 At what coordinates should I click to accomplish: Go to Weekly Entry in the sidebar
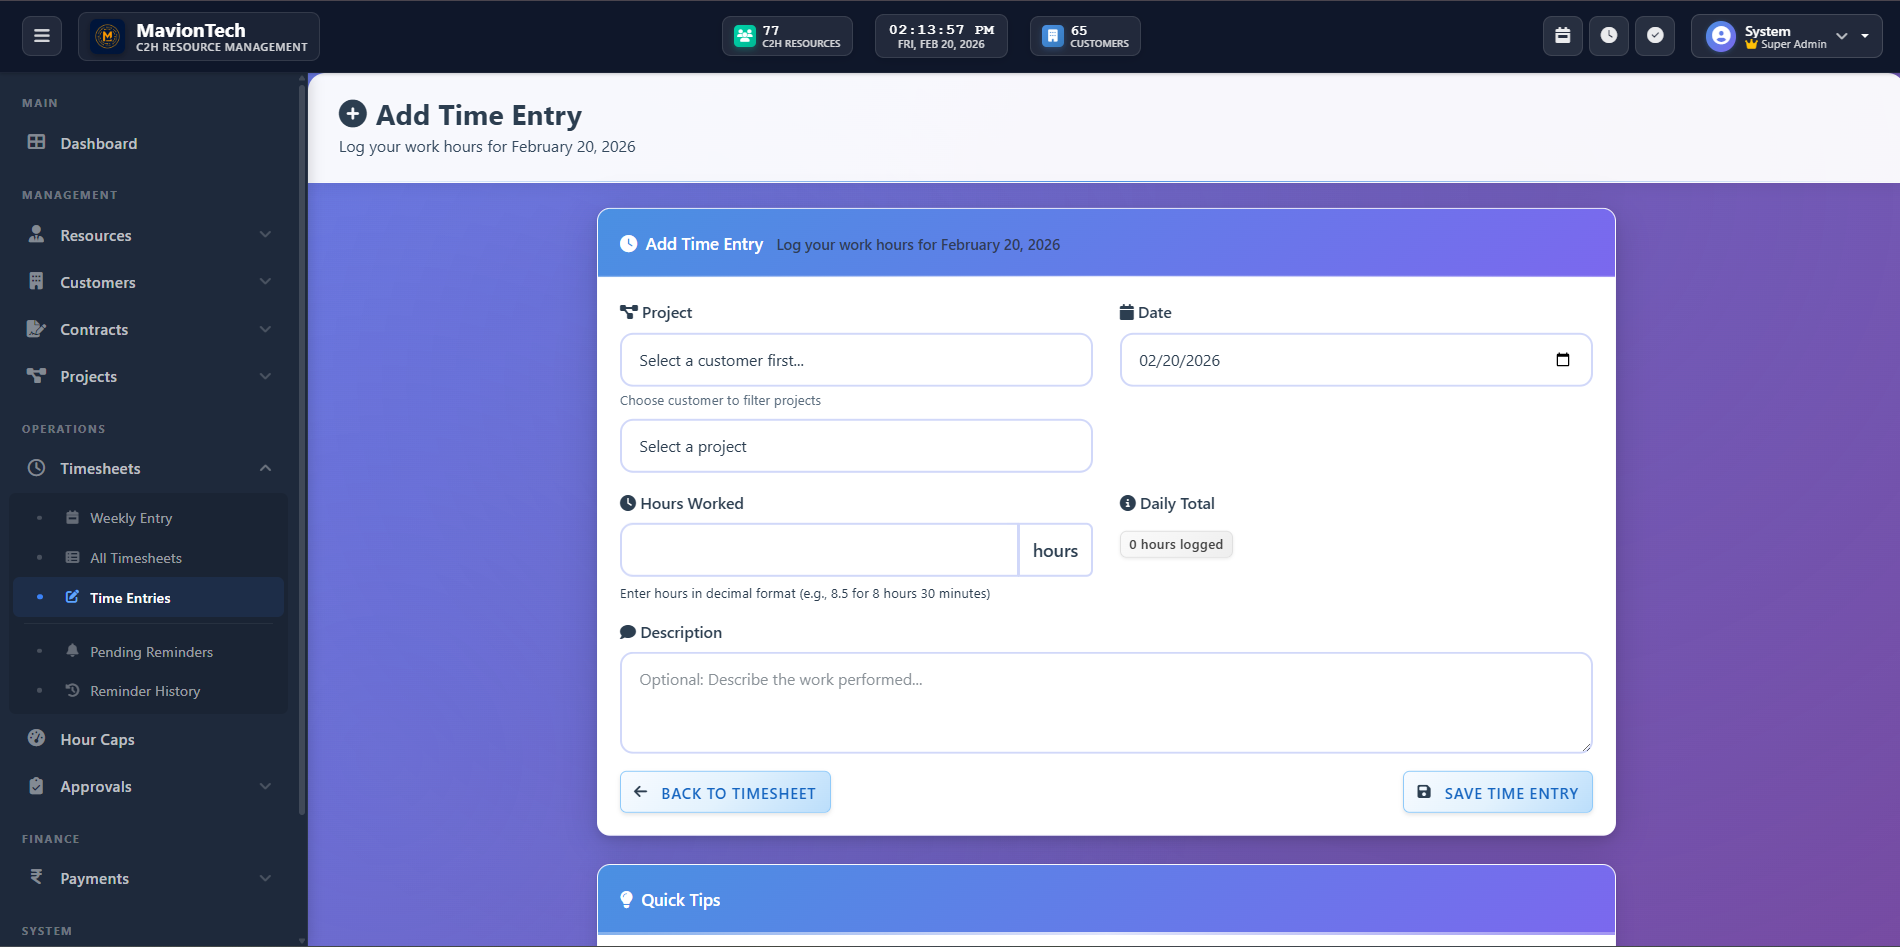coord(131,518)
